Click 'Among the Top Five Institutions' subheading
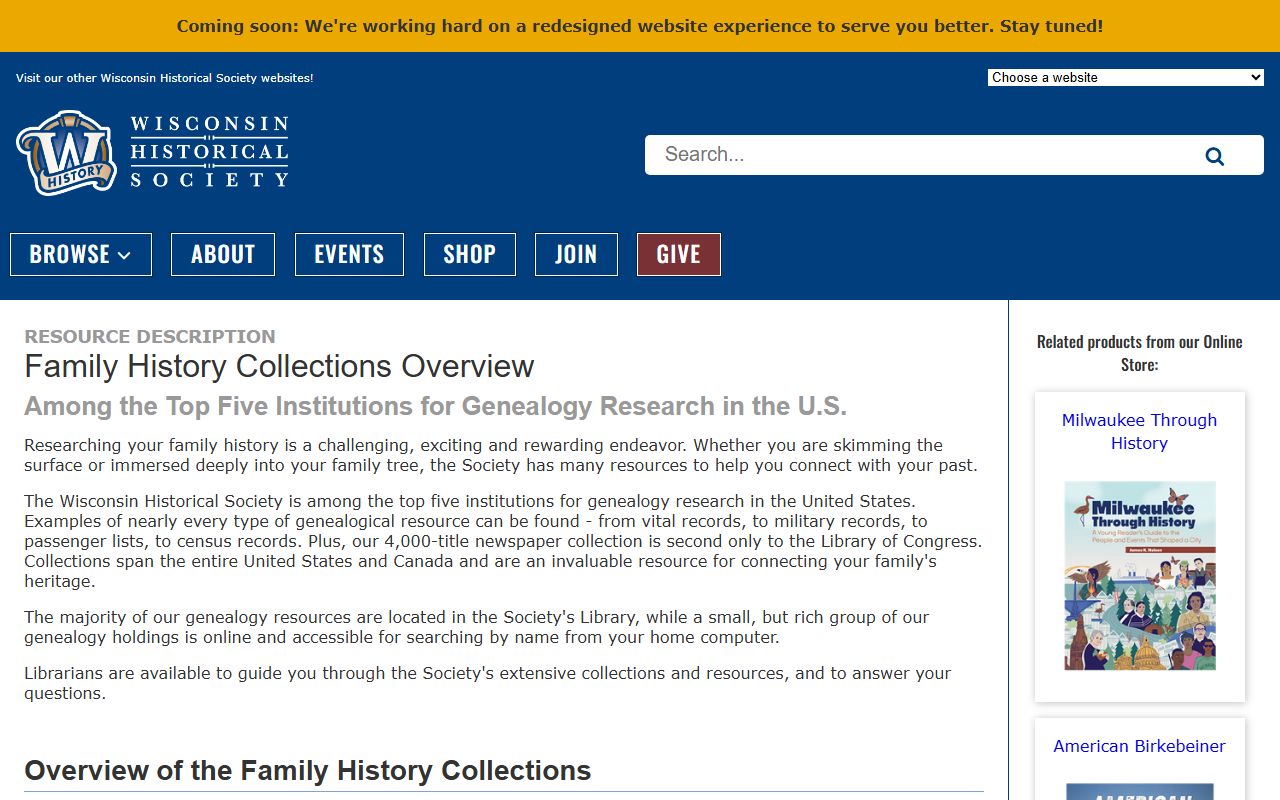 tap(435, 406)
